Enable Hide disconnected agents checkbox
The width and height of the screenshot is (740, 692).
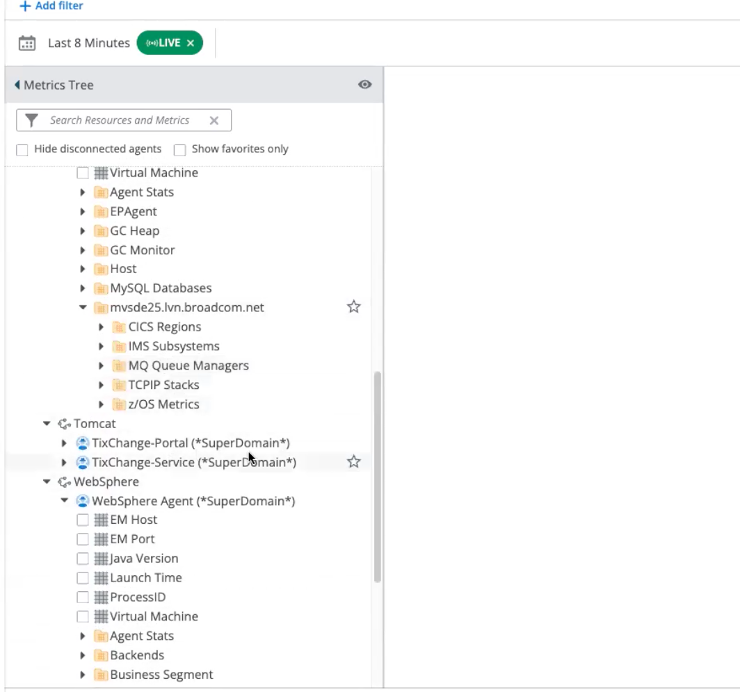22,150
